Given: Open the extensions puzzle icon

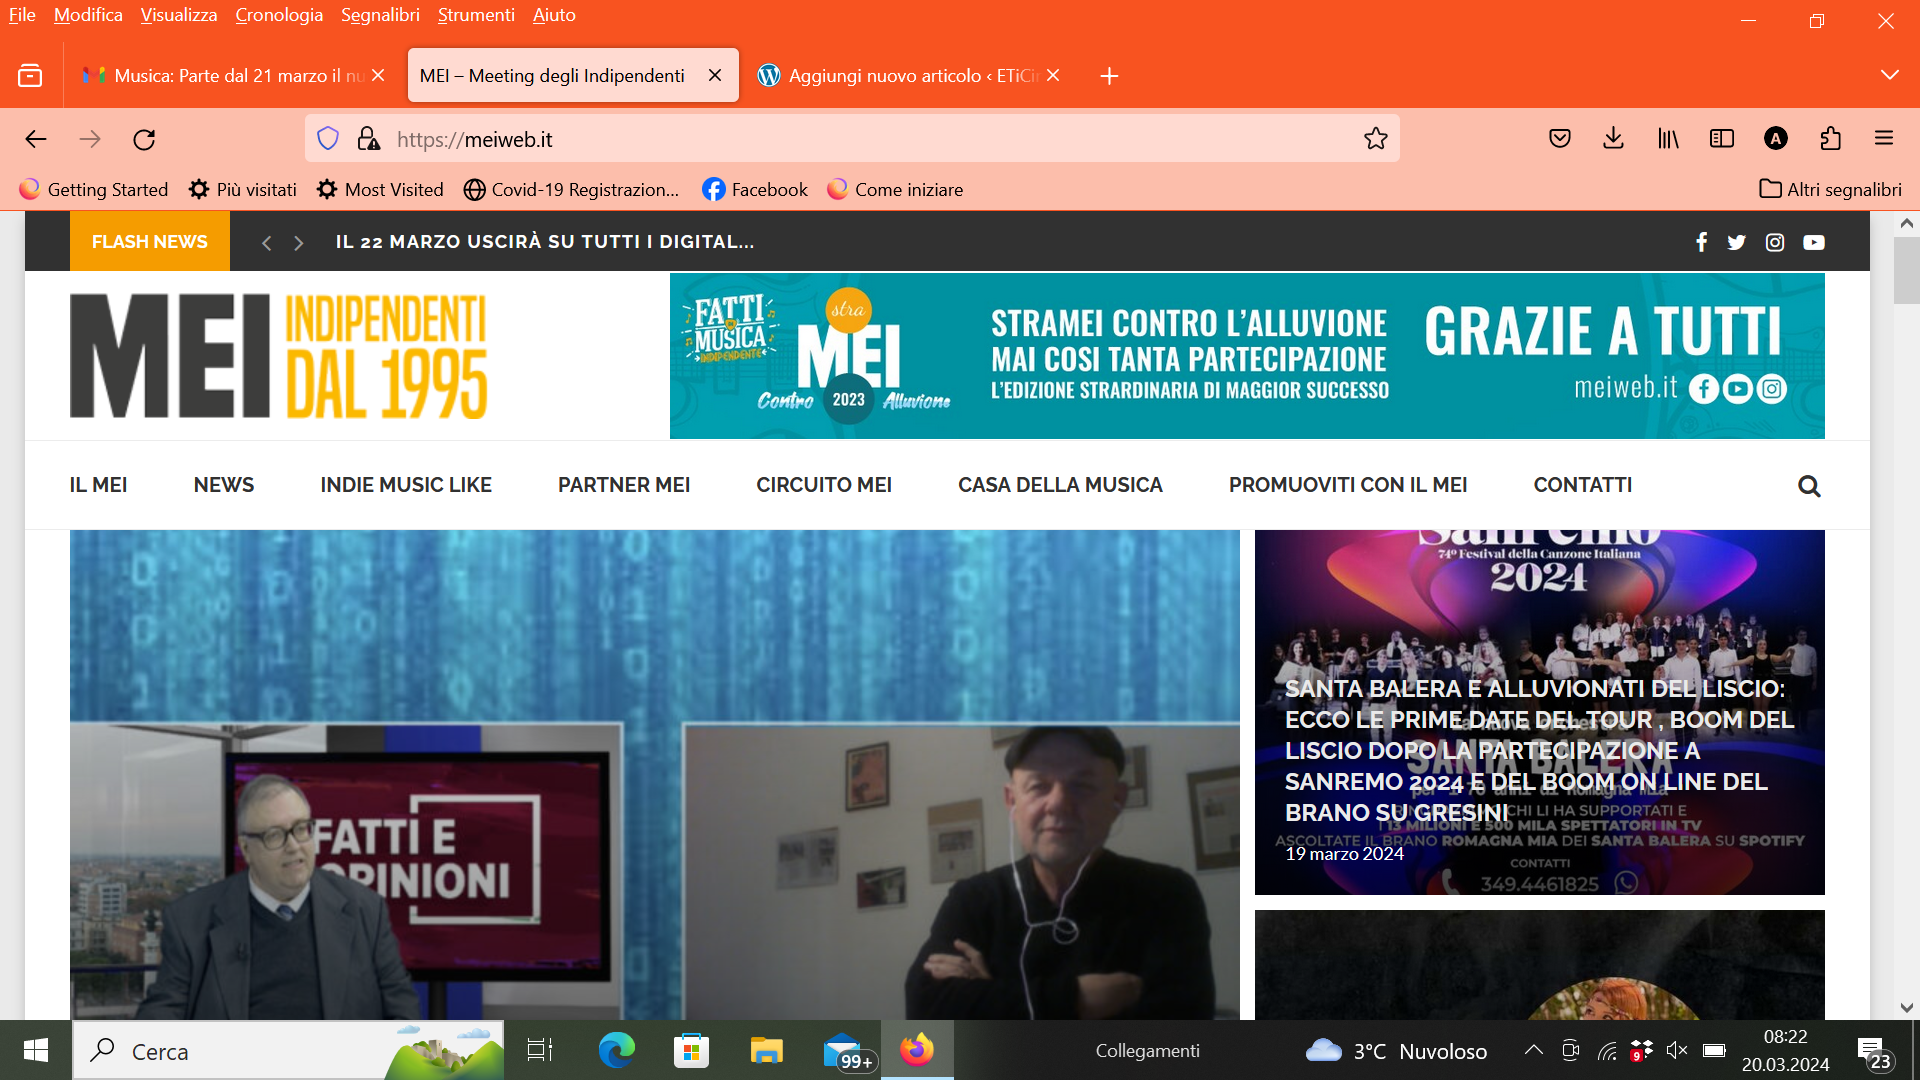Looking at the screenshot, I should coord(1830,139).
